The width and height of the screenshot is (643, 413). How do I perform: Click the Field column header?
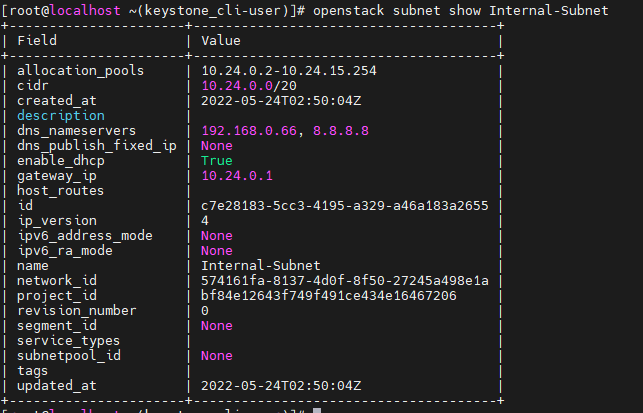[x=37, y=41]
